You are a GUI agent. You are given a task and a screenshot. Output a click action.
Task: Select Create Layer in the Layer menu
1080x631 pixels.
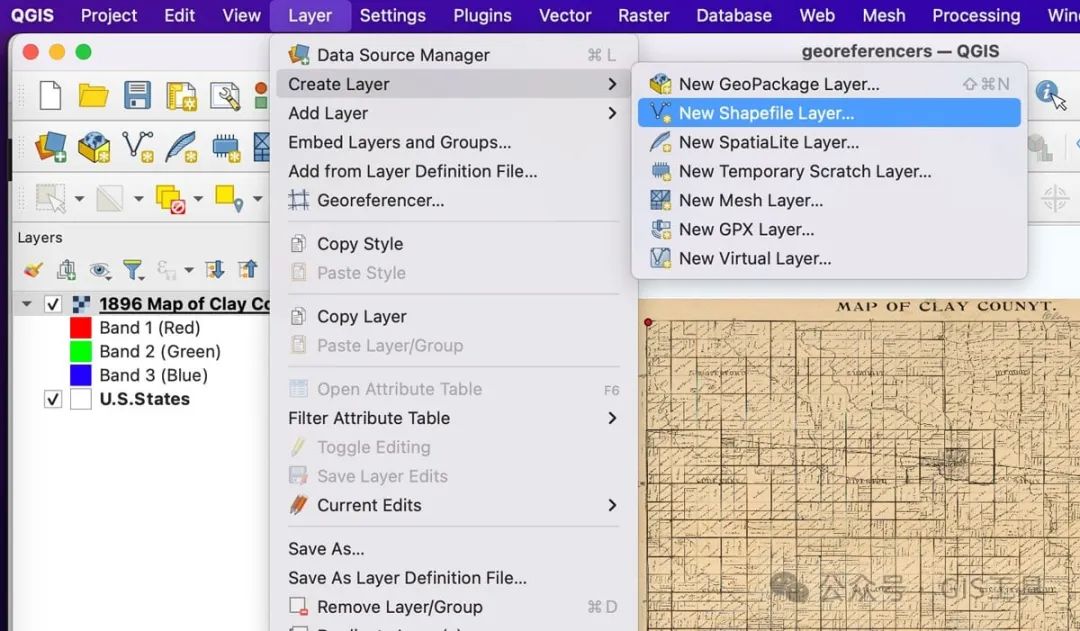pyautogui.click(x=453, y=84)
